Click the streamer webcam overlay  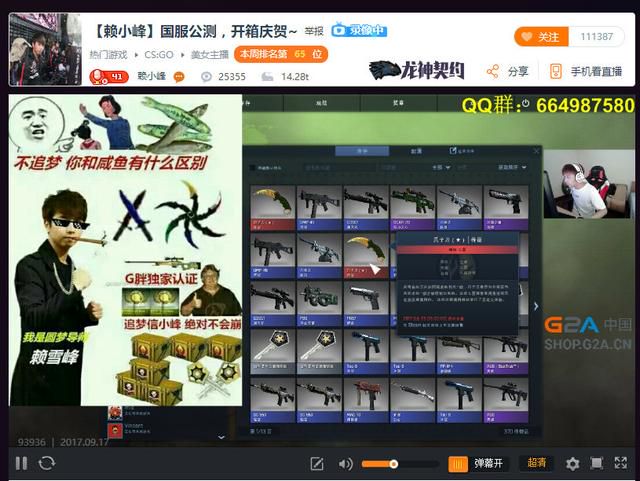589,184
